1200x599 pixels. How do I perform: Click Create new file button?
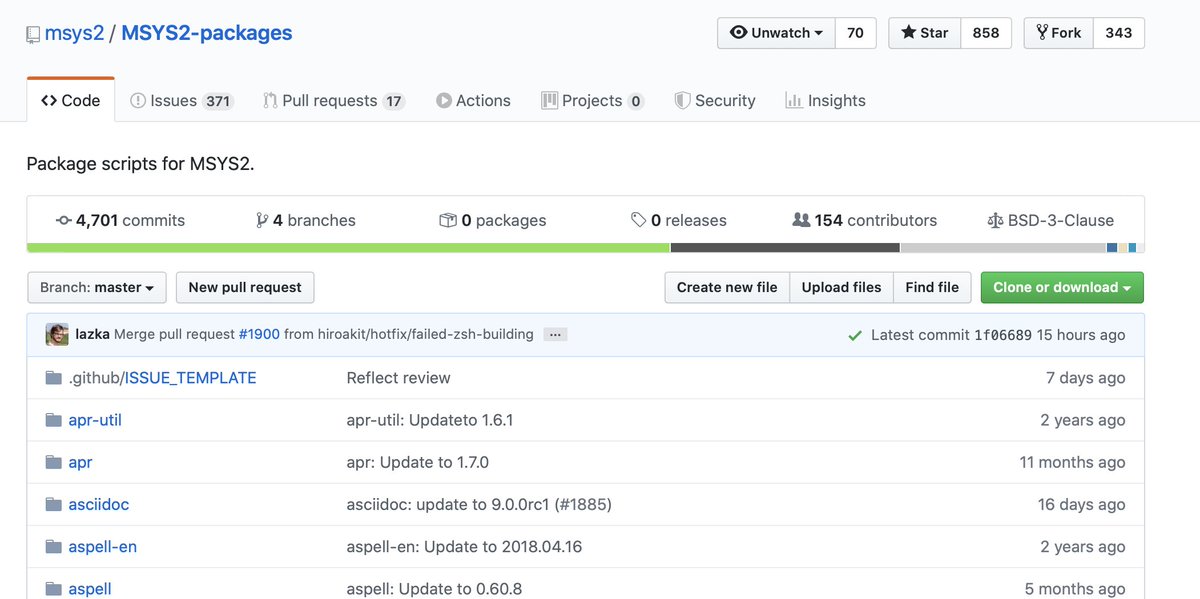pyautogui.click(x=727, y=287)
